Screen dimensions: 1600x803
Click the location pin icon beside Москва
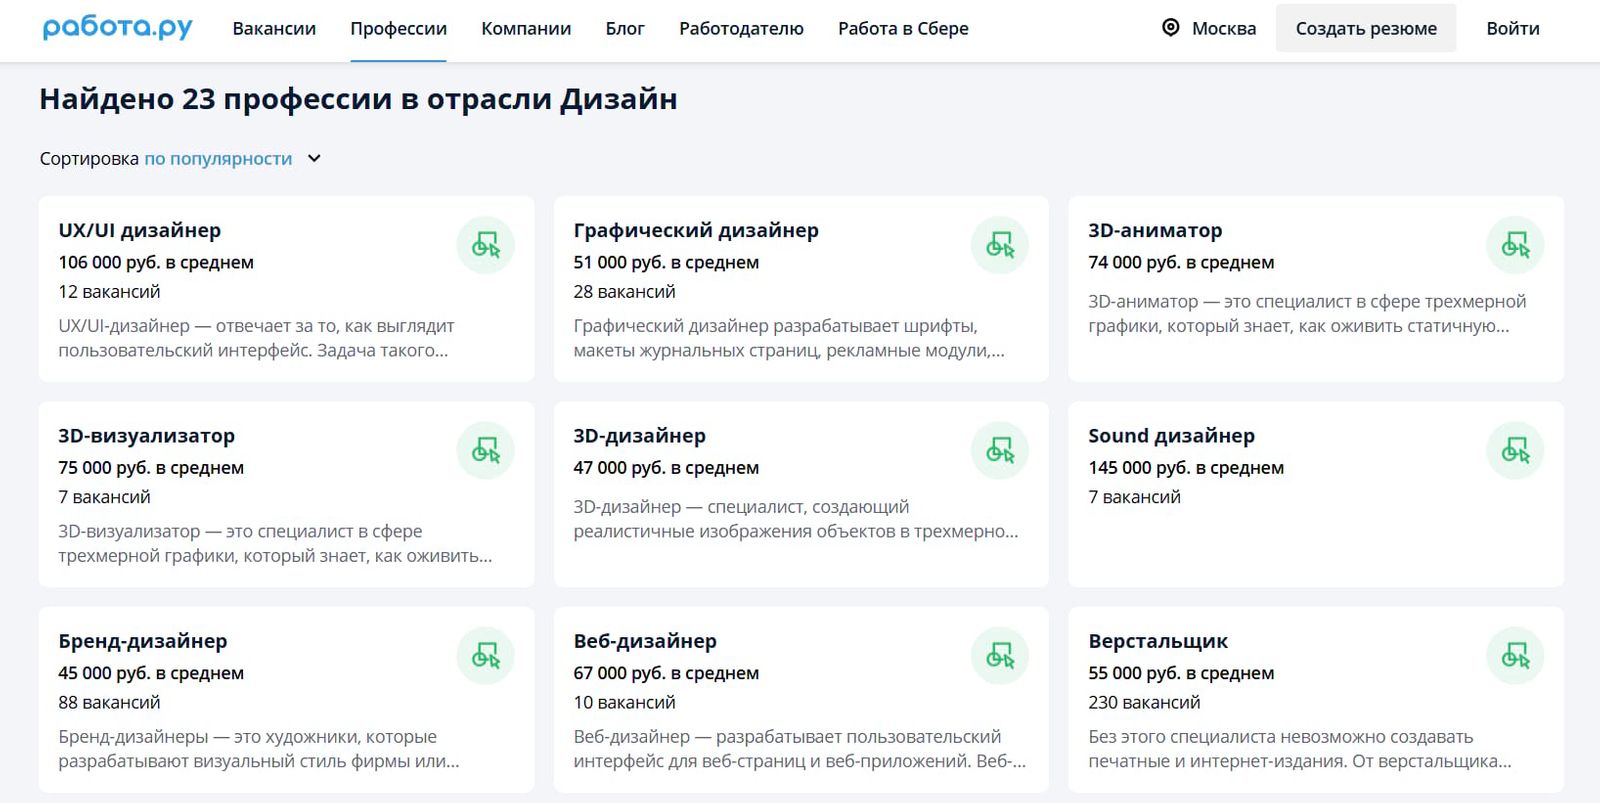pos(1170,28)
